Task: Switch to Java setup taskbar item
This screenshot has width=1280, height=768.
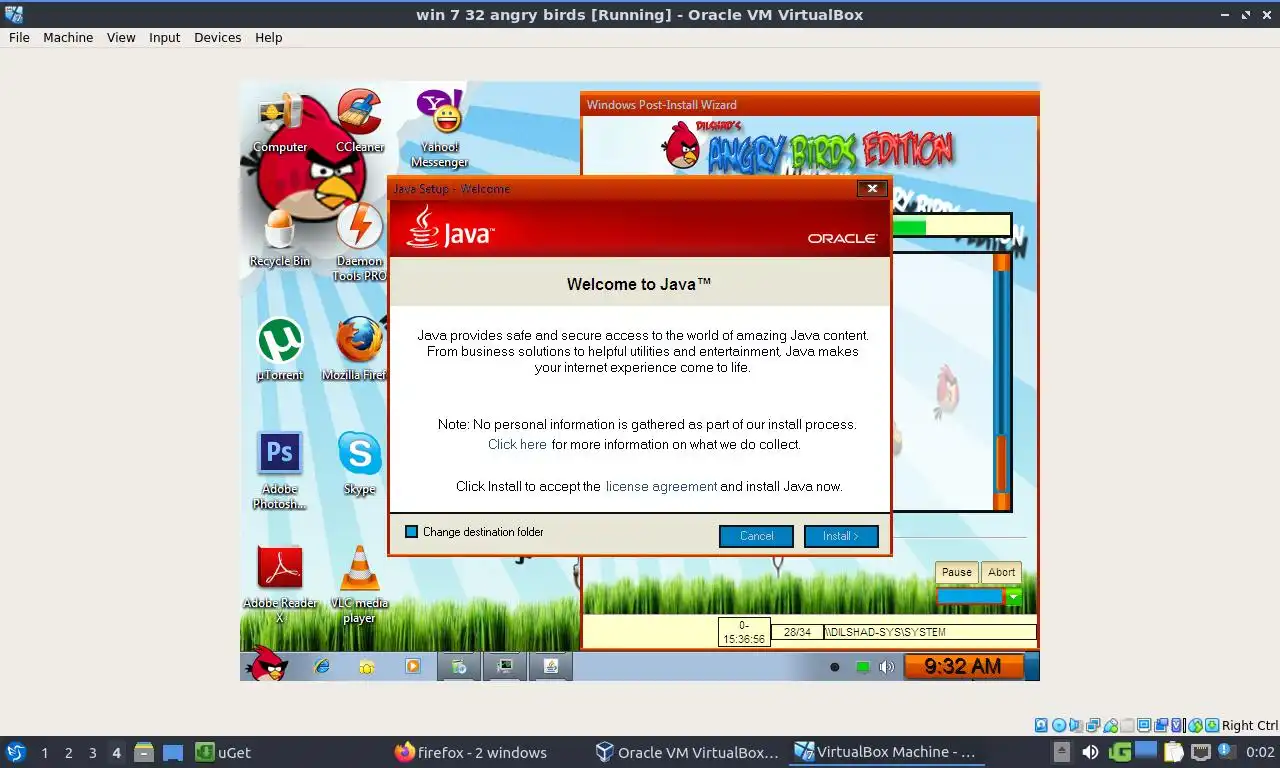Action: 550,666
